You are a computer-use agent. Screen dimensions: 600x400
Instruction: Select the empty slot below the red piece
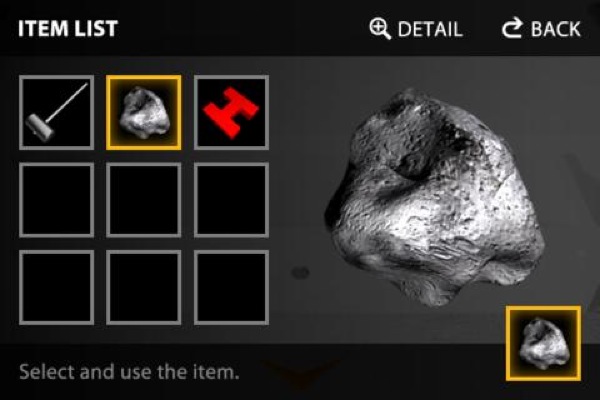(x=231, y=200)
